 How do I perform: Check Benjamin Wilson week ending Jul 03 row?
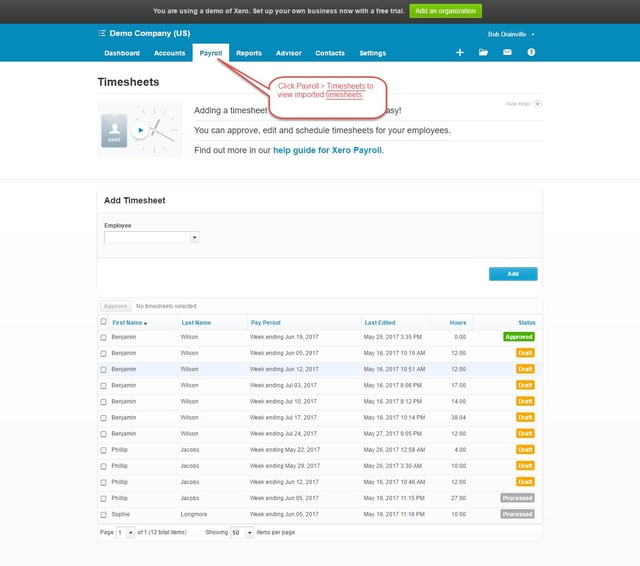pyautogui.click(x=103, y=386)
